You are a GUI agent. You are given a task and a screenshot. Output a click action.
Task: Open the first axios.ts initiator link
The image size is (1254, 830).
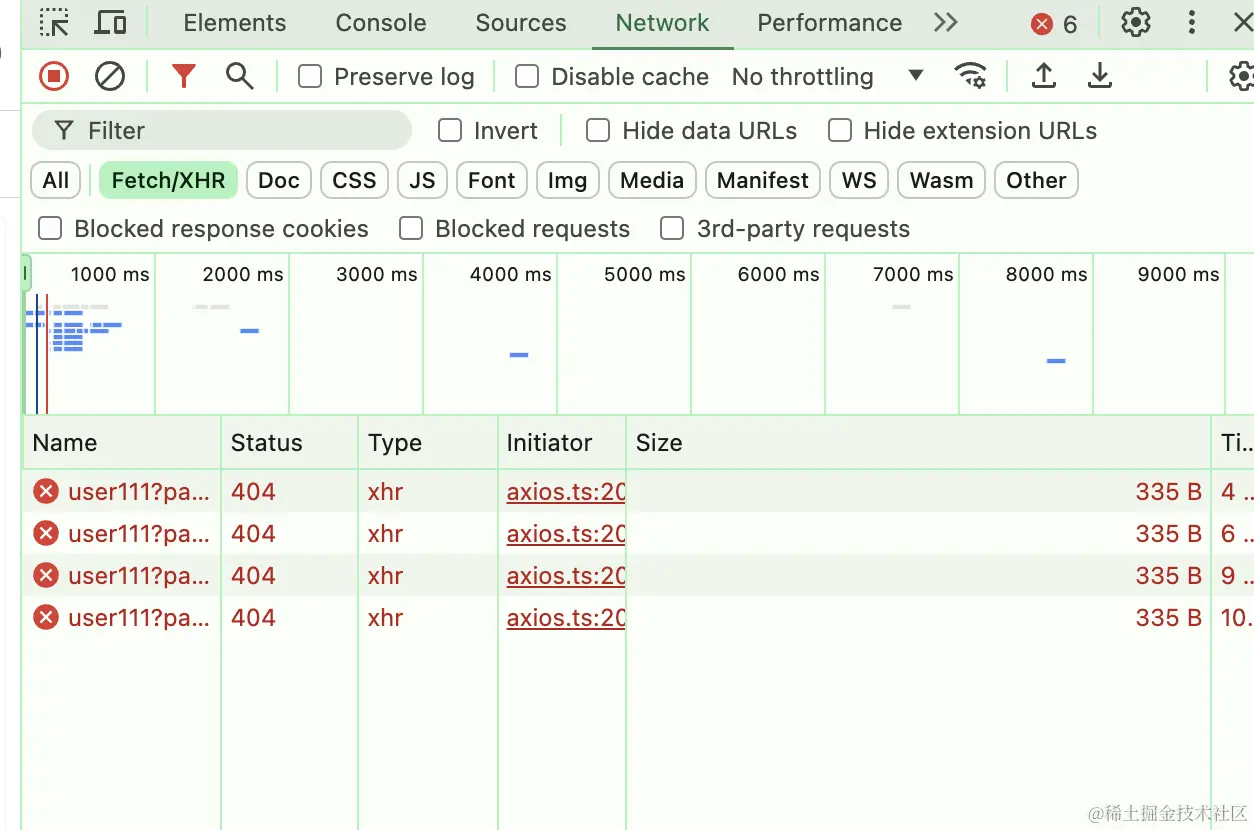tap(566, 492)
